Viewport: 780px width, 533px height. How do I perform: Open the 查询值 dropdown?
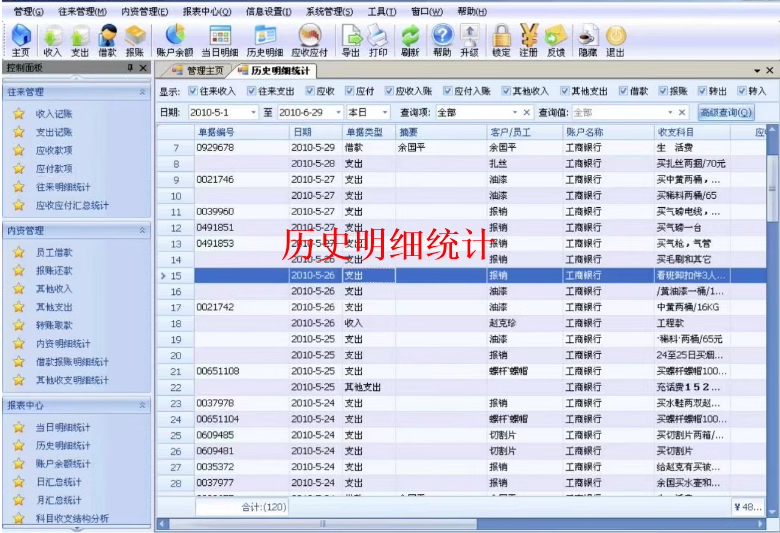670,112
